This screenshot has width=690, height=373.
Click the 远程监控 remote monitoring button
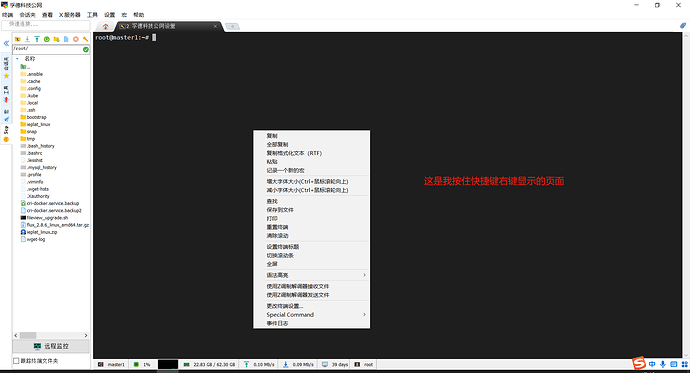coord(51,346)
